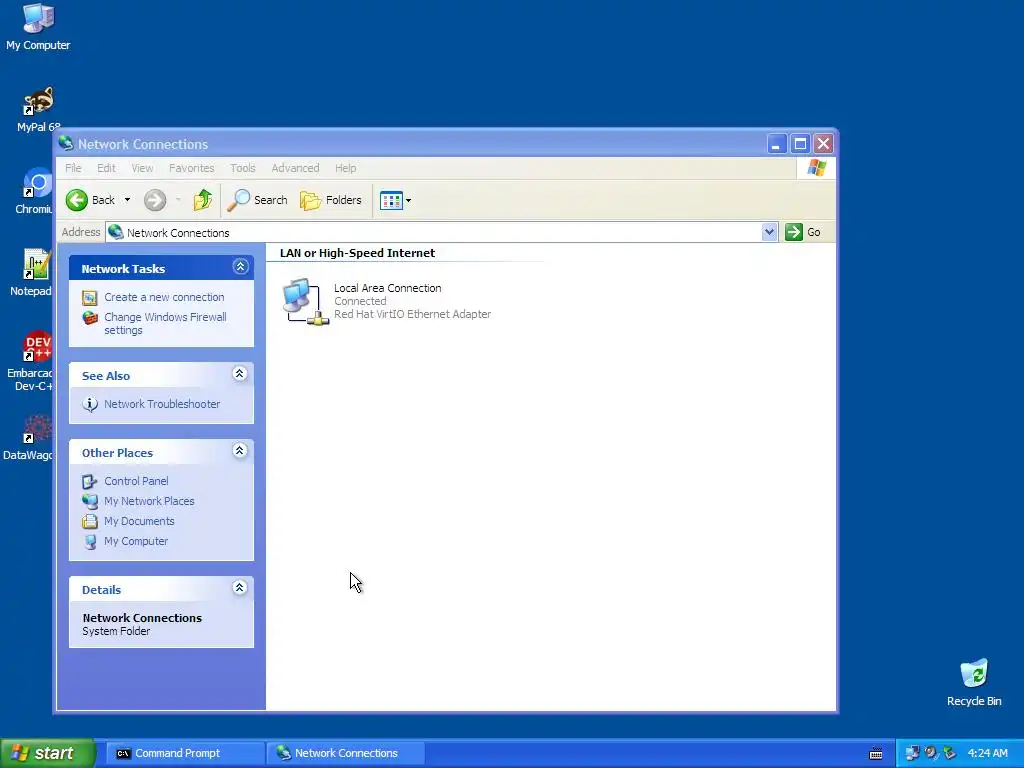Collapse the Other Places panel
This screenshot has width=1024, height=768.
tap(240, 451)
